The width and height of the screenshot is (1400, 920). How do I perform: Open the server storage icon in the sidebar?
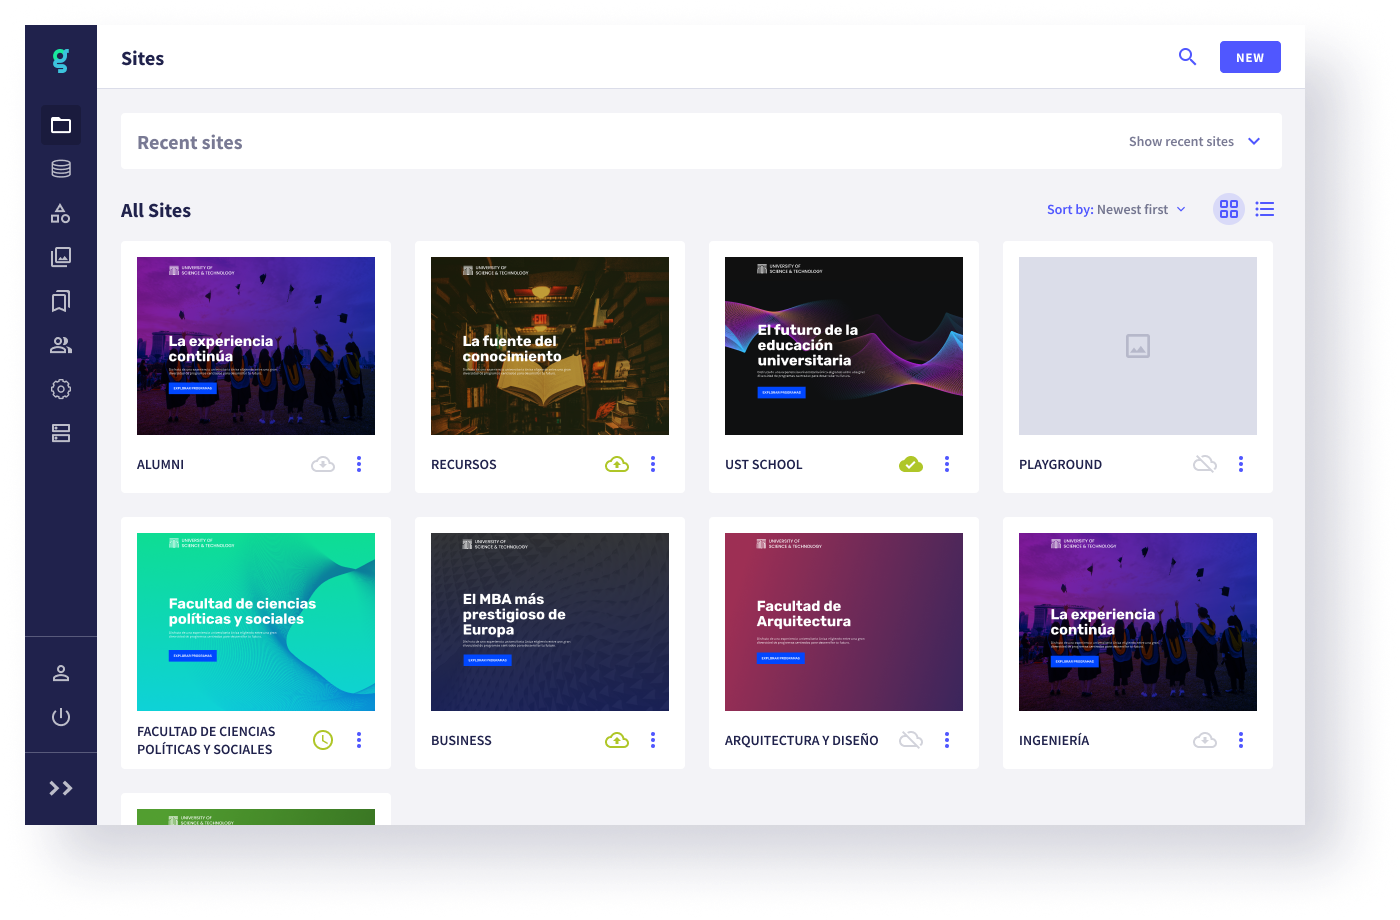[61, 433]
